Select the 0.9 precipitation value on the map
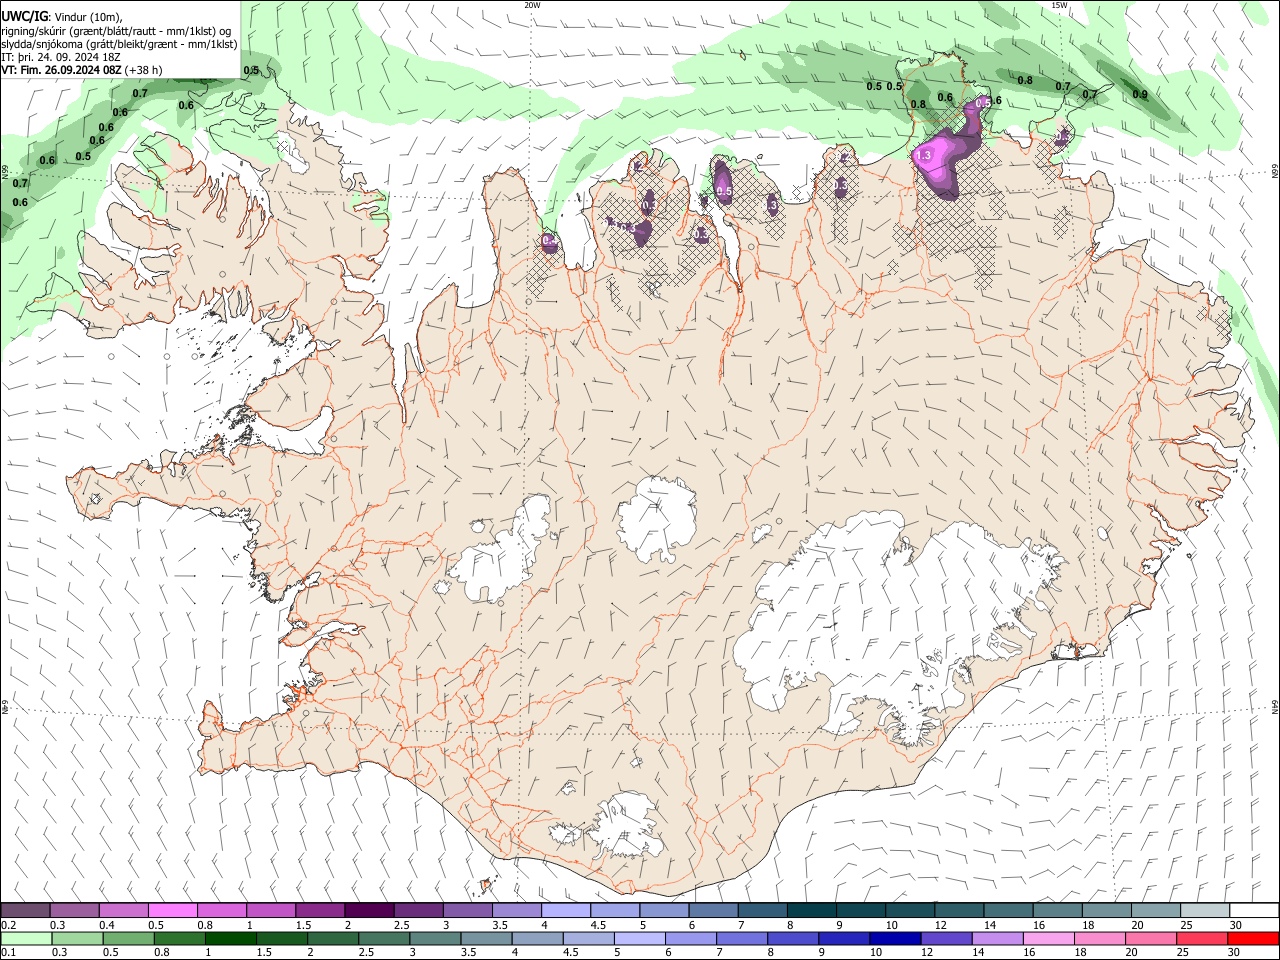The width and height of the screenshot is (1280, 960). (x=1139, y=95)
